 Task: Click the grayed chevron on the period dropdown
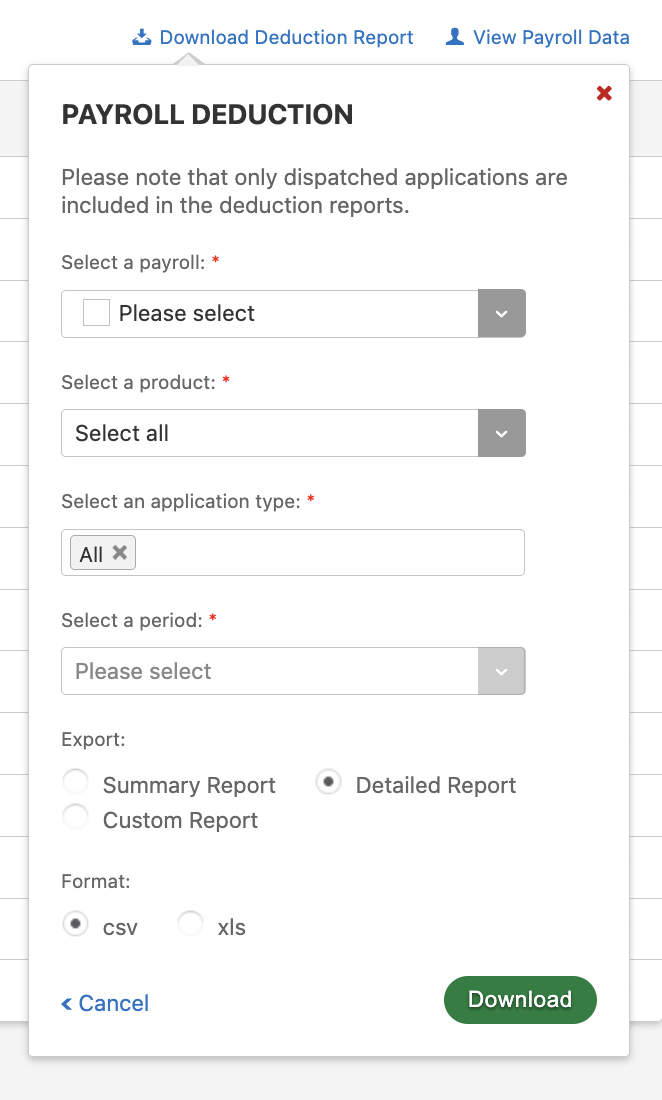(501, 671)
